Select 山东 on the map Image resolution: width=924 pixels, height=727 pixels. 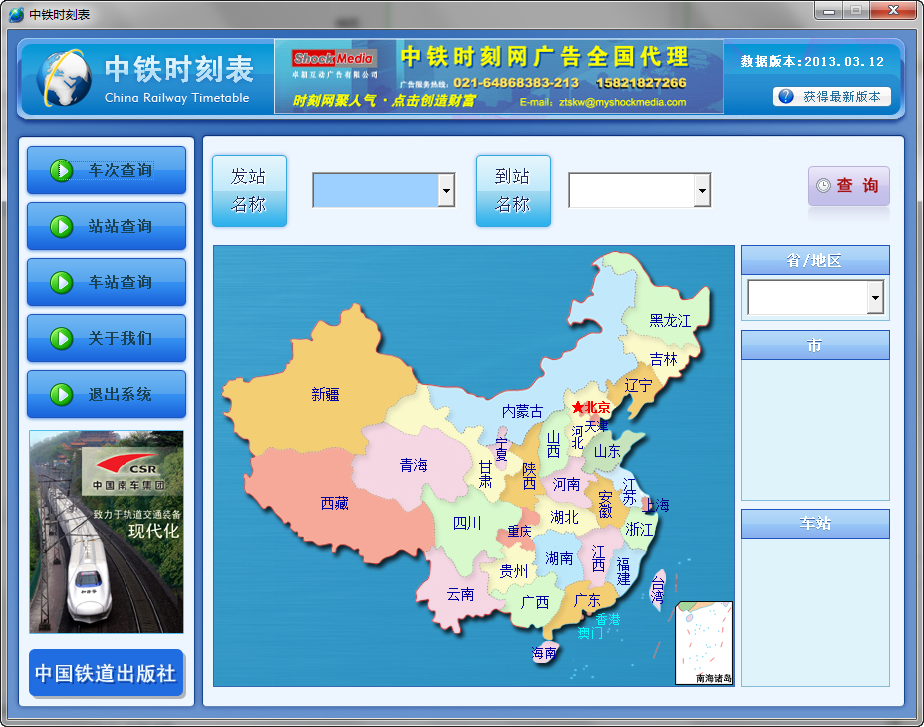(x=607, y=452)
